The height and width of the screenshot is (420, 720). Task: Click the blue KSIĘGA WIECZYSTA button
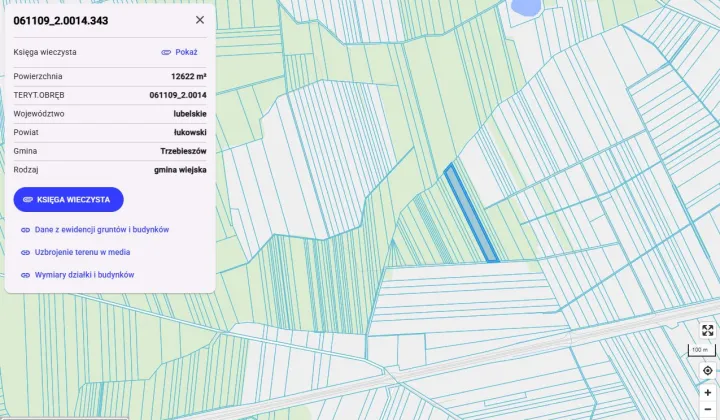click(x=68, y=200)
